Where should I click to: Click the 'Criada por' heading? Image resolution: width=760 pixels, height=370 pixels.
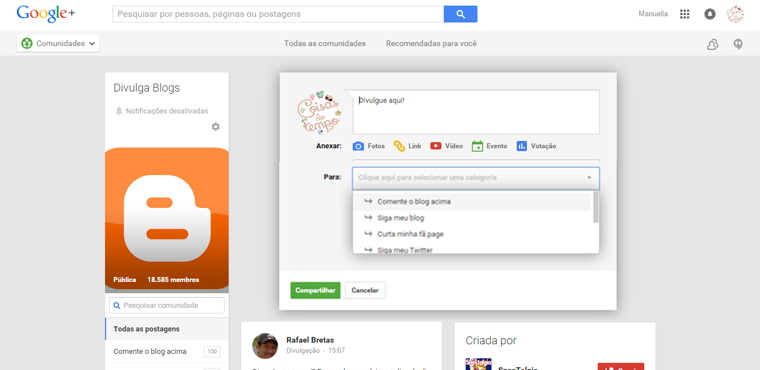(x=491, y=340)
